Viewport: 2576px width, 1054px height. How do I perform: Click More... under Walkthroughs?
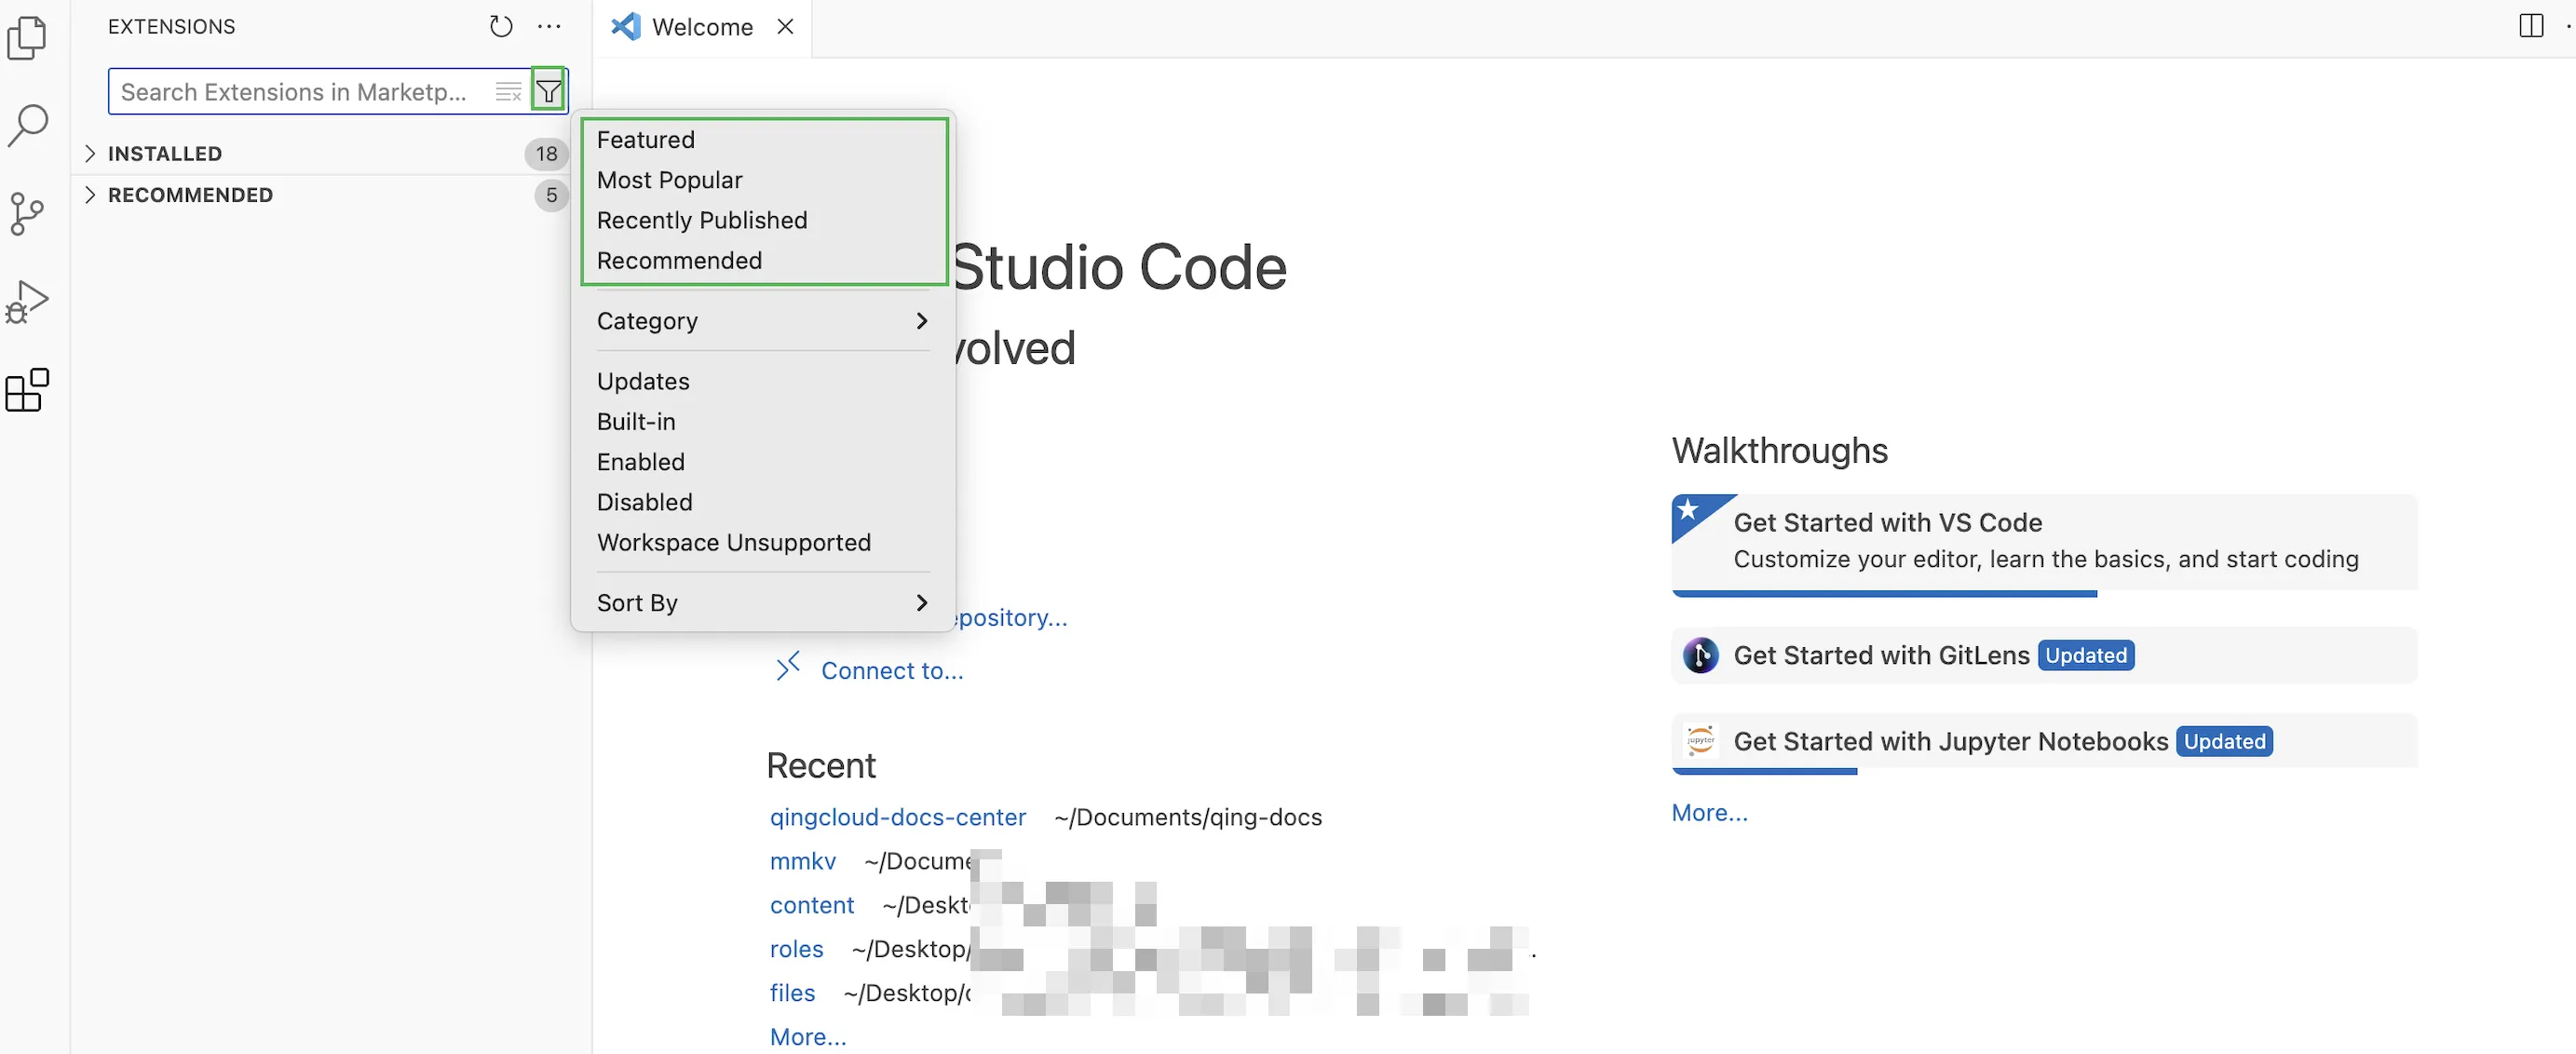1709,813
